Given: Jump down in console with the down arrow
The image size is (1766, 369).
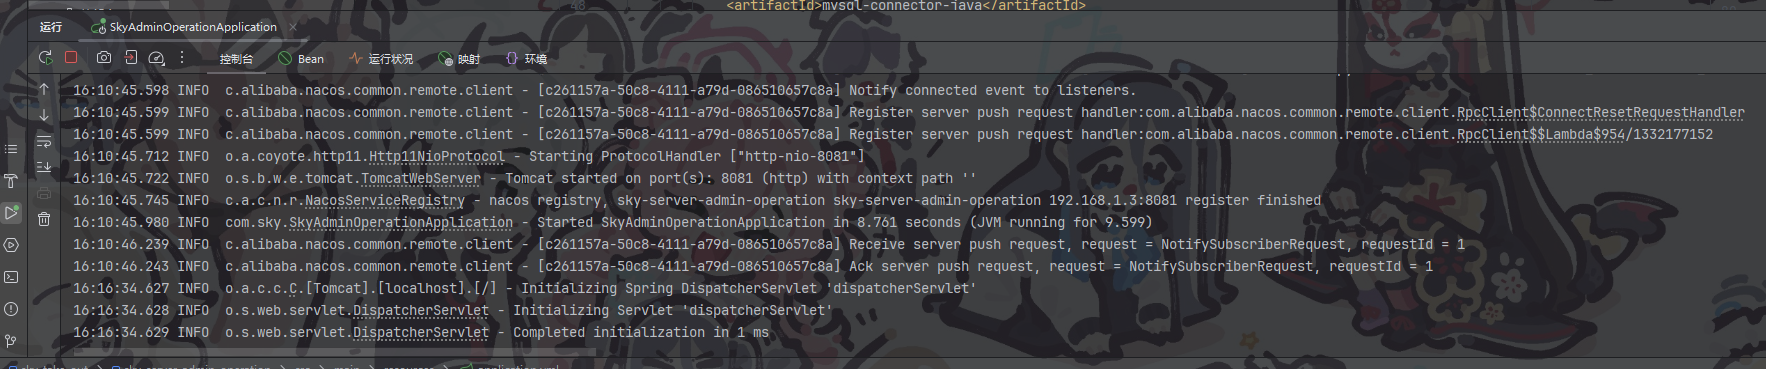Looking at the screenshot, I should [x=44, y=115].
